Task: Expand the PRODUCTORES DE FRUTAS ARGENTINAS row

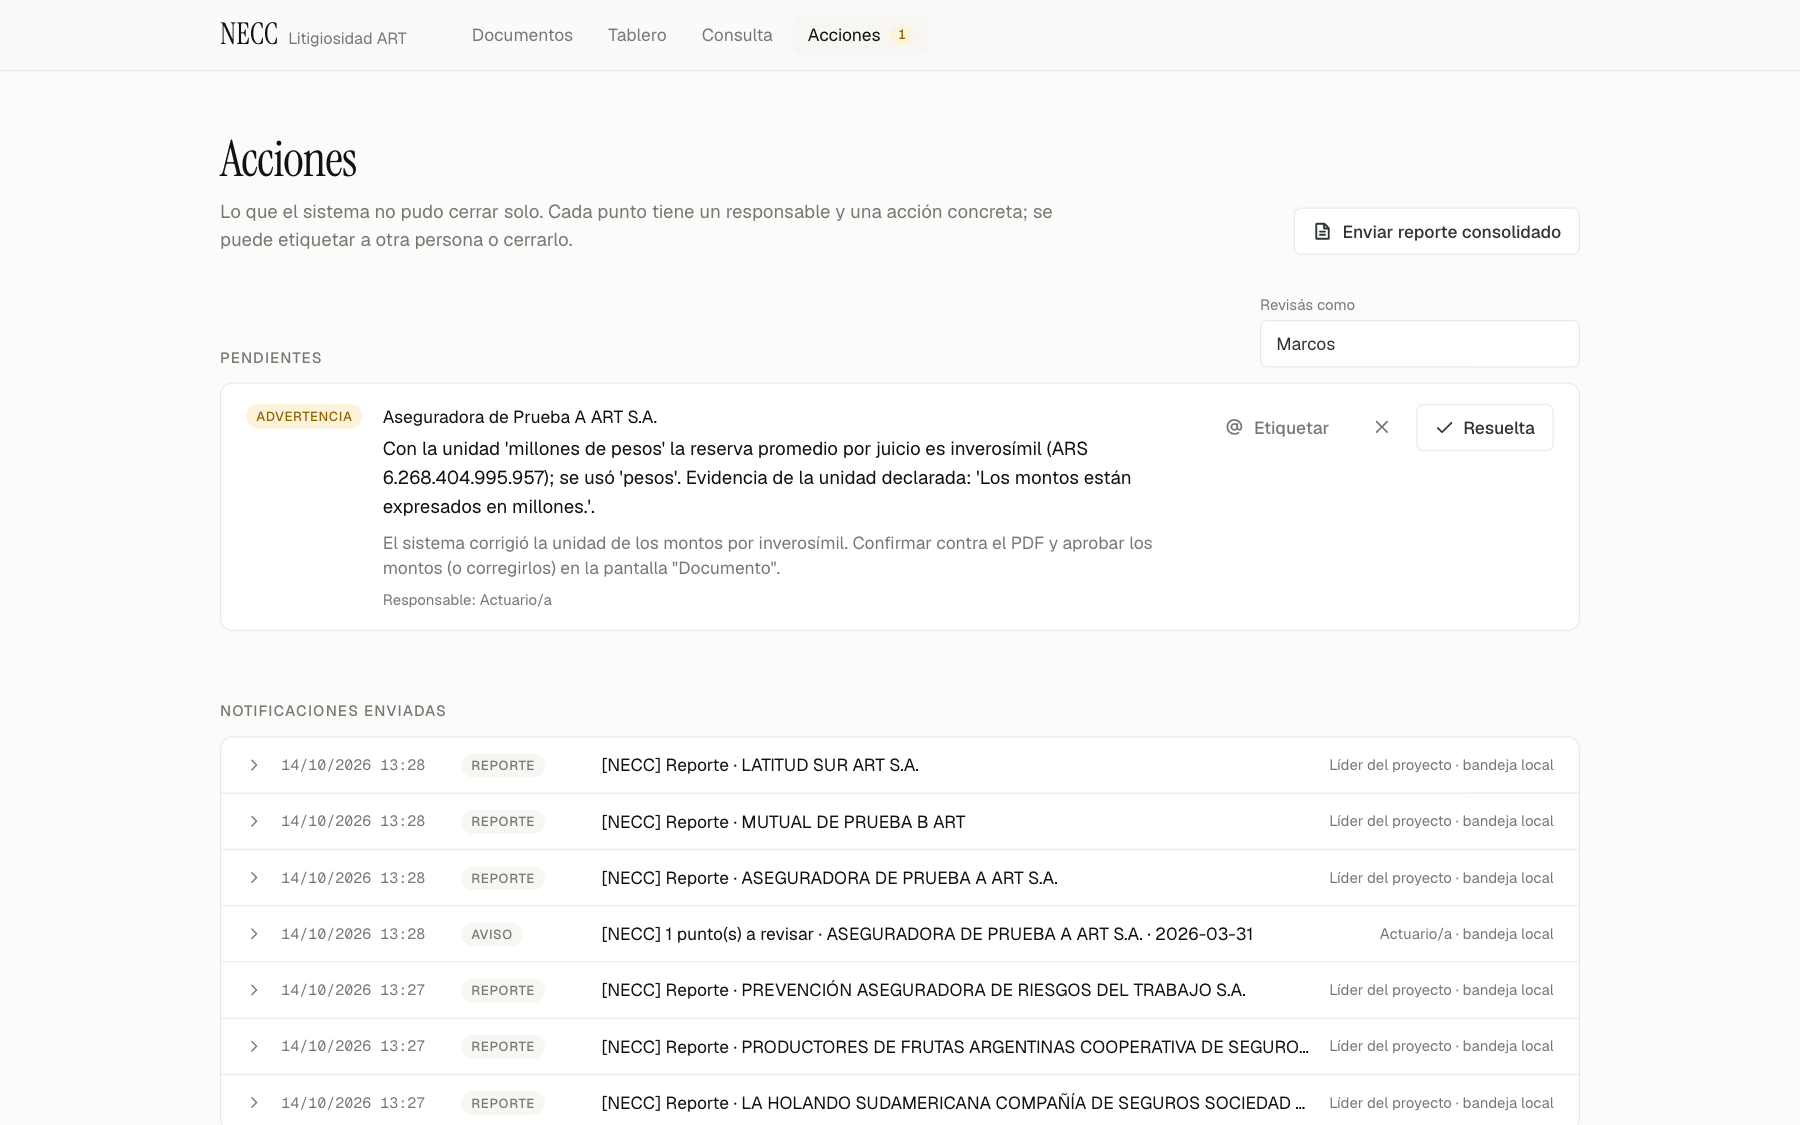Action: 900,1046
